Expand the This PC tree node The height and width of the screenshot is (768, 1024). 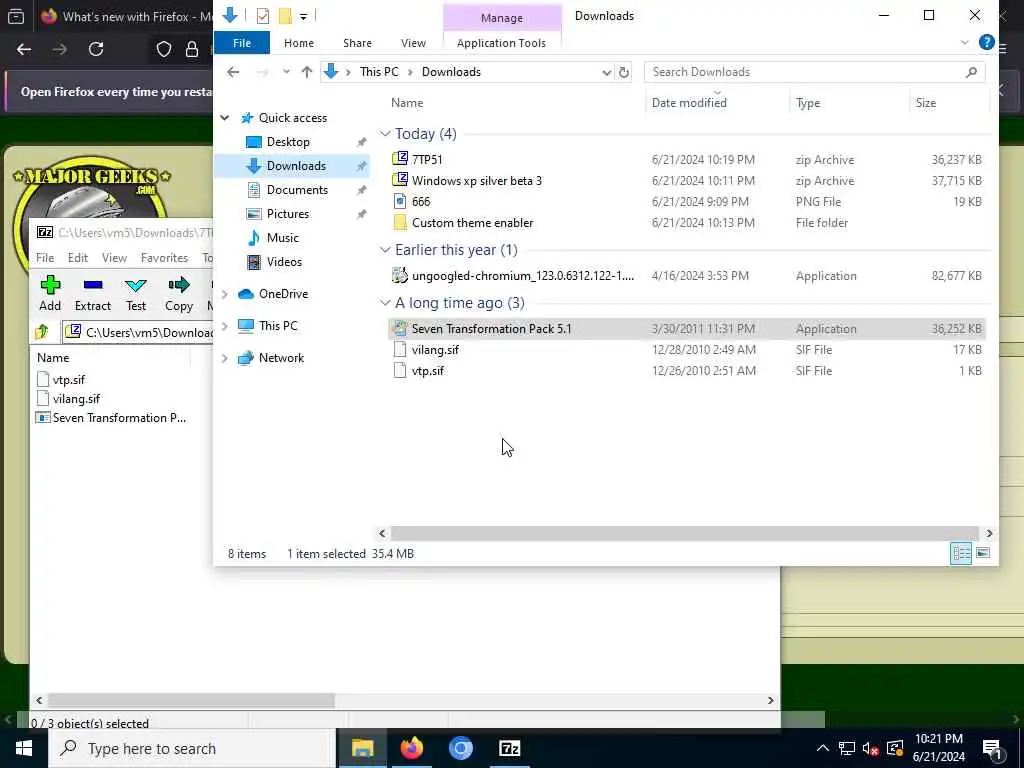coord(225,326)
